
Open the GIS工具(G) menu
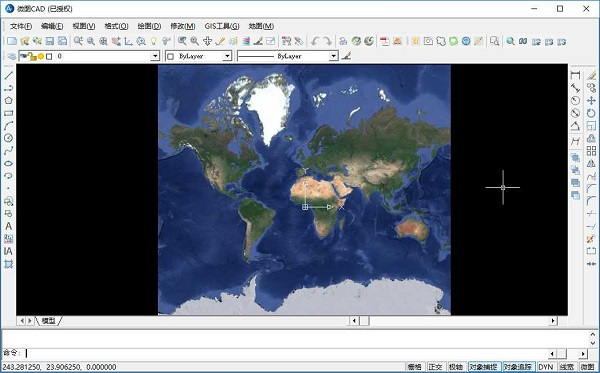click(222, 26)
